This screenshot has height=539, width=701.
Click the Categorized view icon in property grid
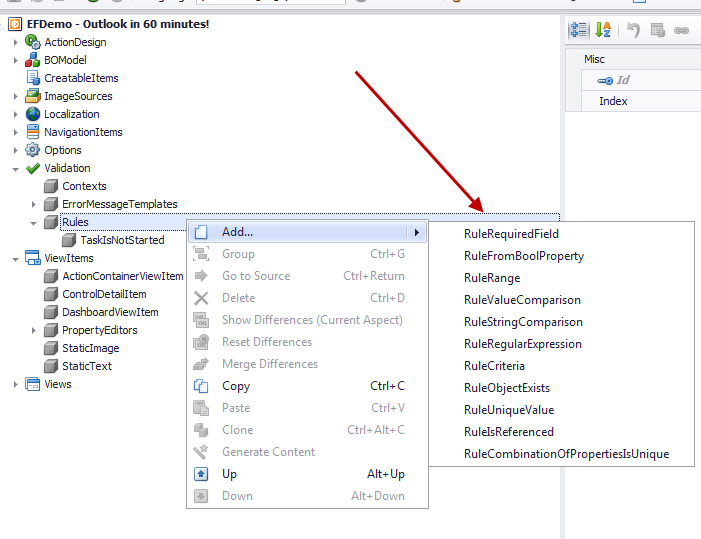click(578, 30)
